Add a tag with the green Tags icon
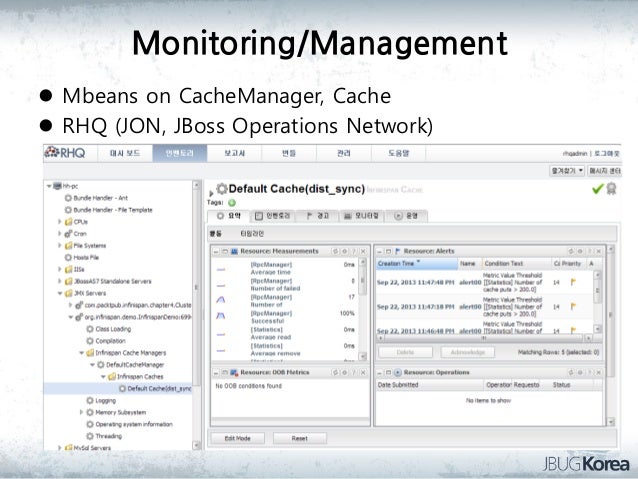638x479 pixels. (232, 203)
